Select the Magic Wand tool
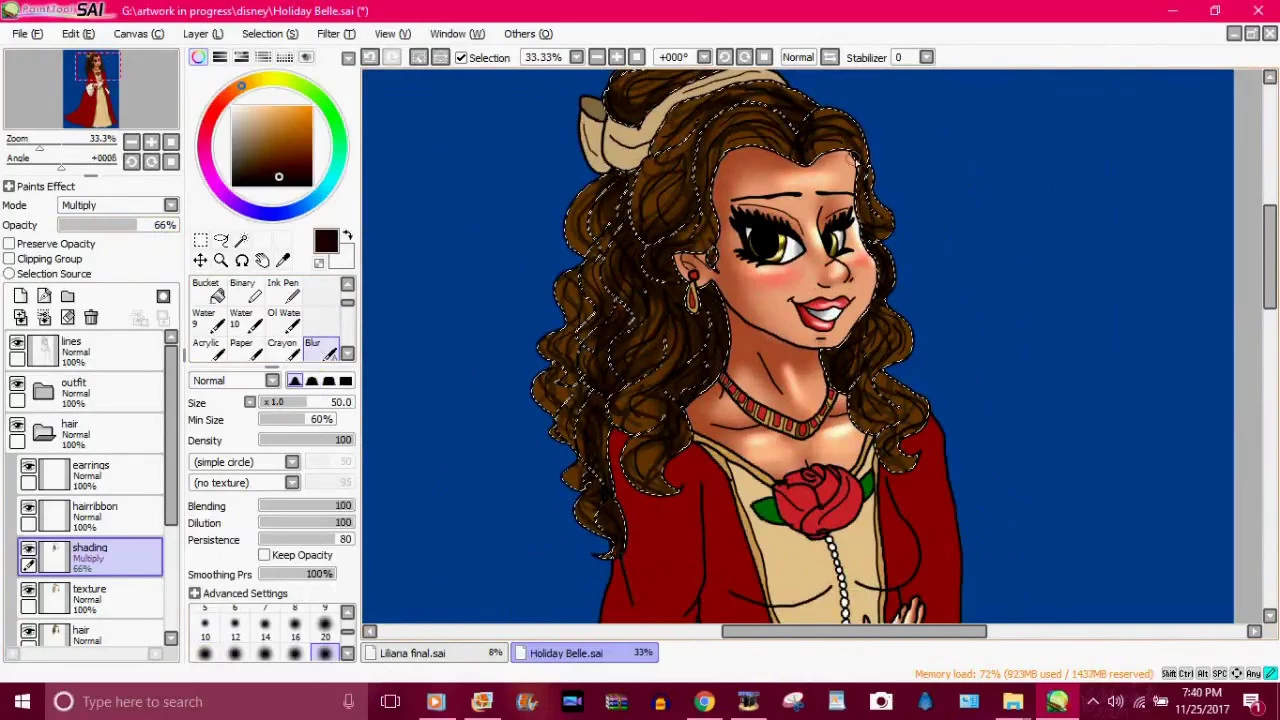This screenshot has height=720, width=1280. tap(241, 240)
